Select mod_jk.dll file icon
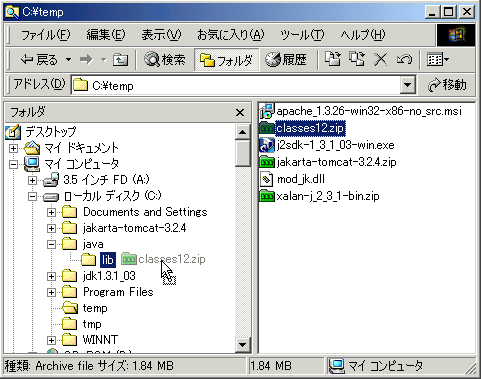 point(266,179)
